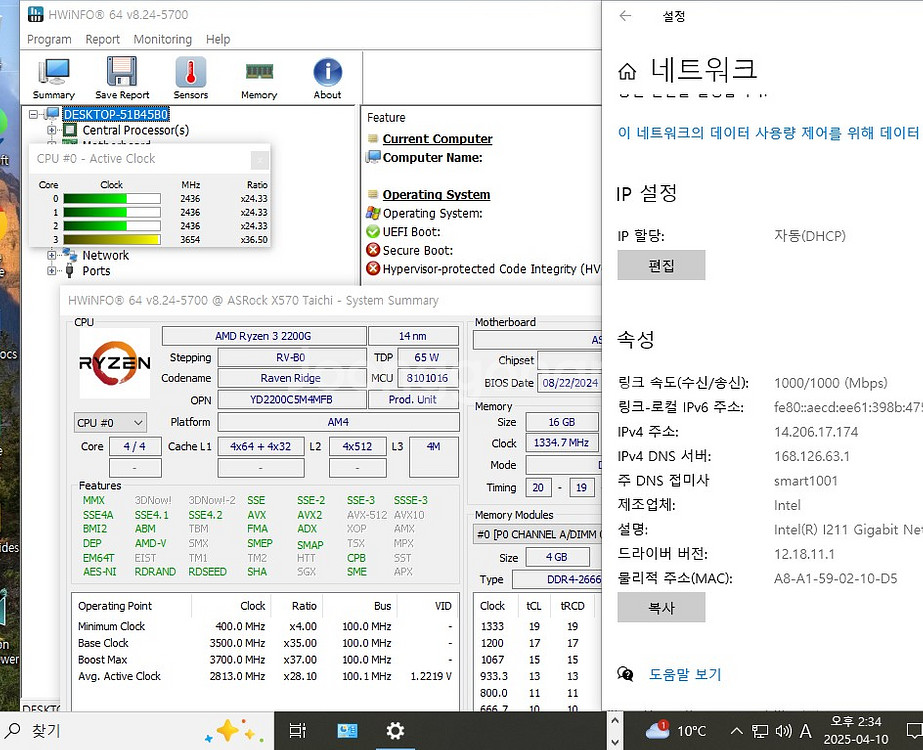Viewport: 923px width, 750px height.
Task: Click the 복사 (Copy) button
Action: click(x=661, y=608)
